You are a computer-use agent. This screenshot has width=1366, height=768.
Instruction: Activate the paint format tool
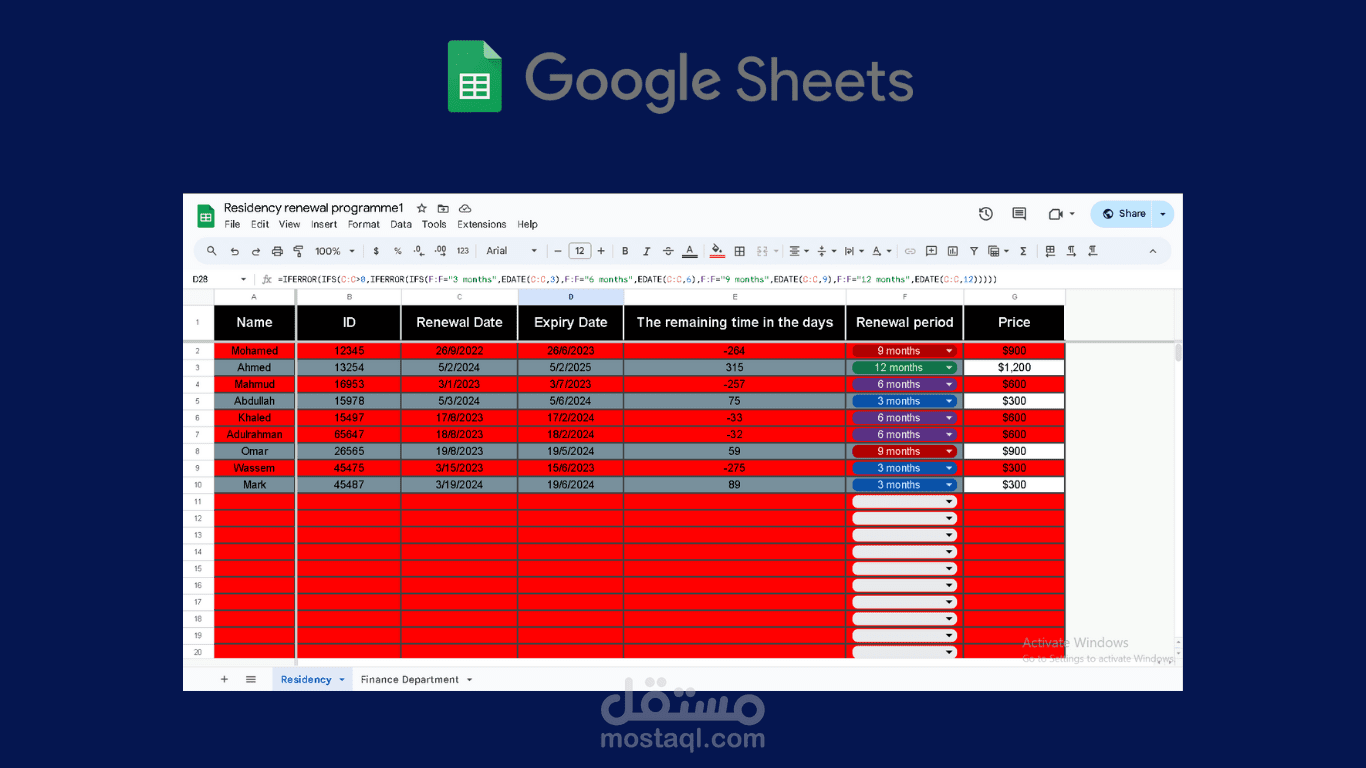(298, 251)
